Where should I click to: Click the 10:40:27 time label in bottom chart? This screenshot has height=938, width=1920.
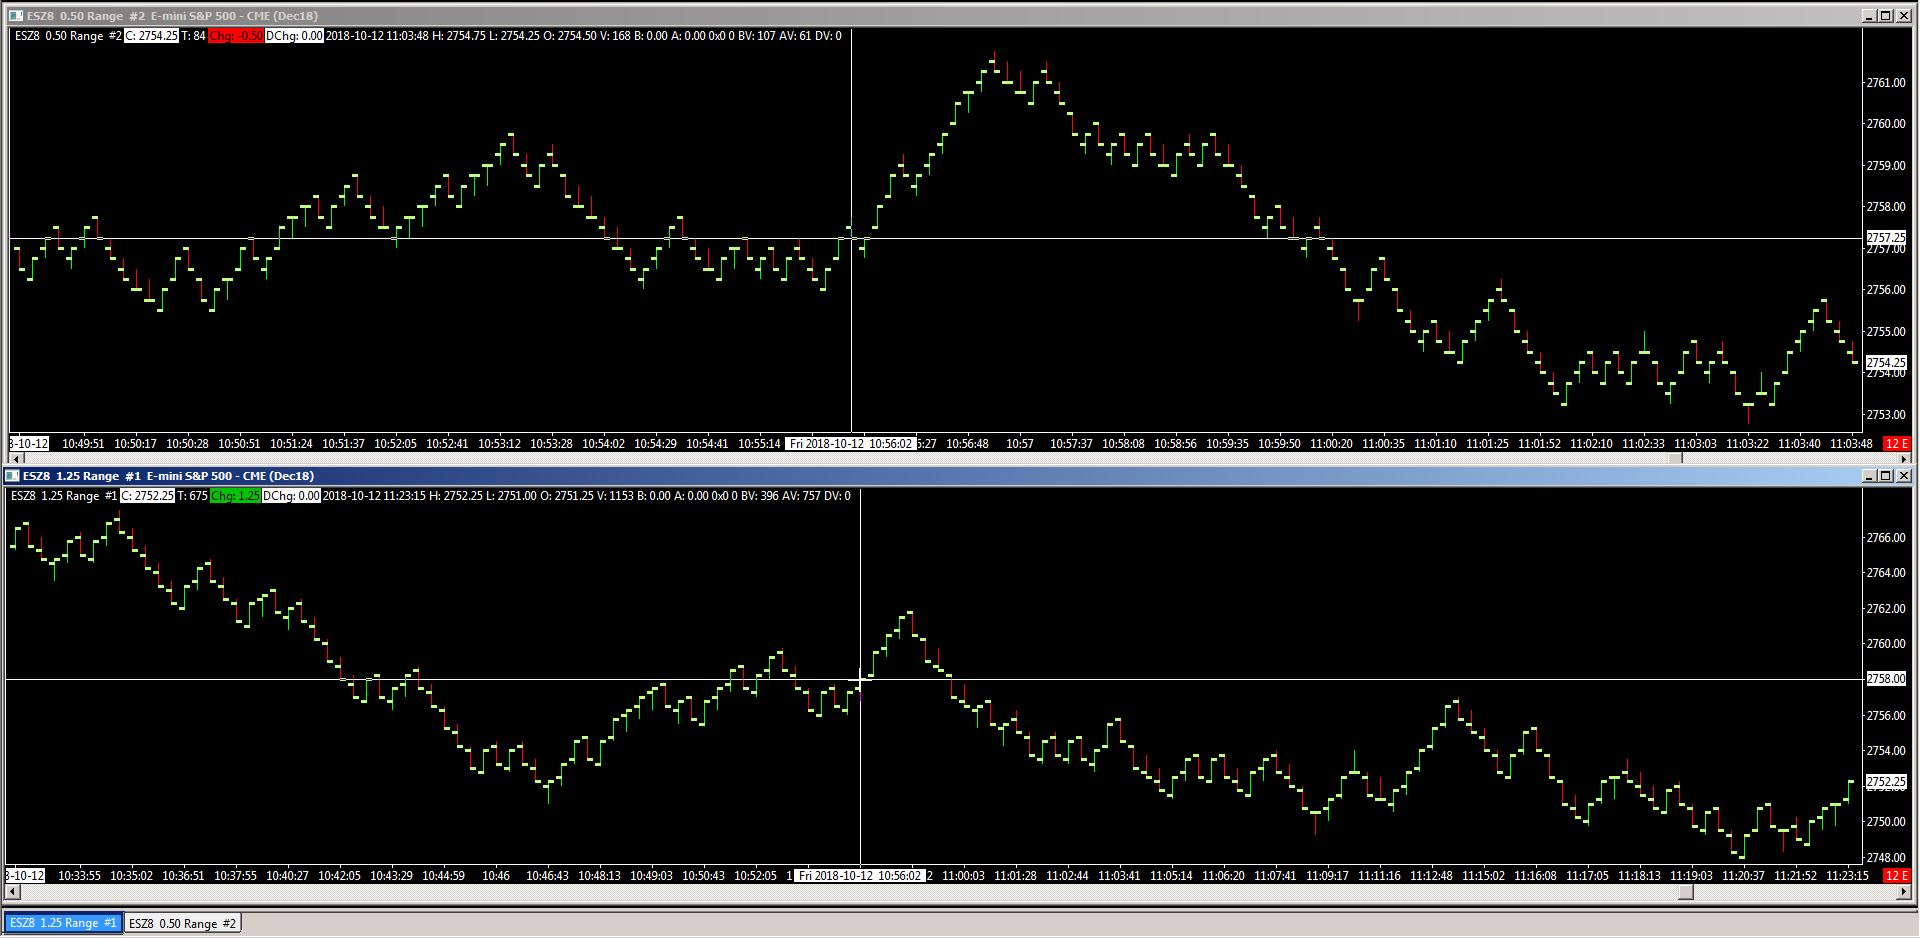point(287,876)
